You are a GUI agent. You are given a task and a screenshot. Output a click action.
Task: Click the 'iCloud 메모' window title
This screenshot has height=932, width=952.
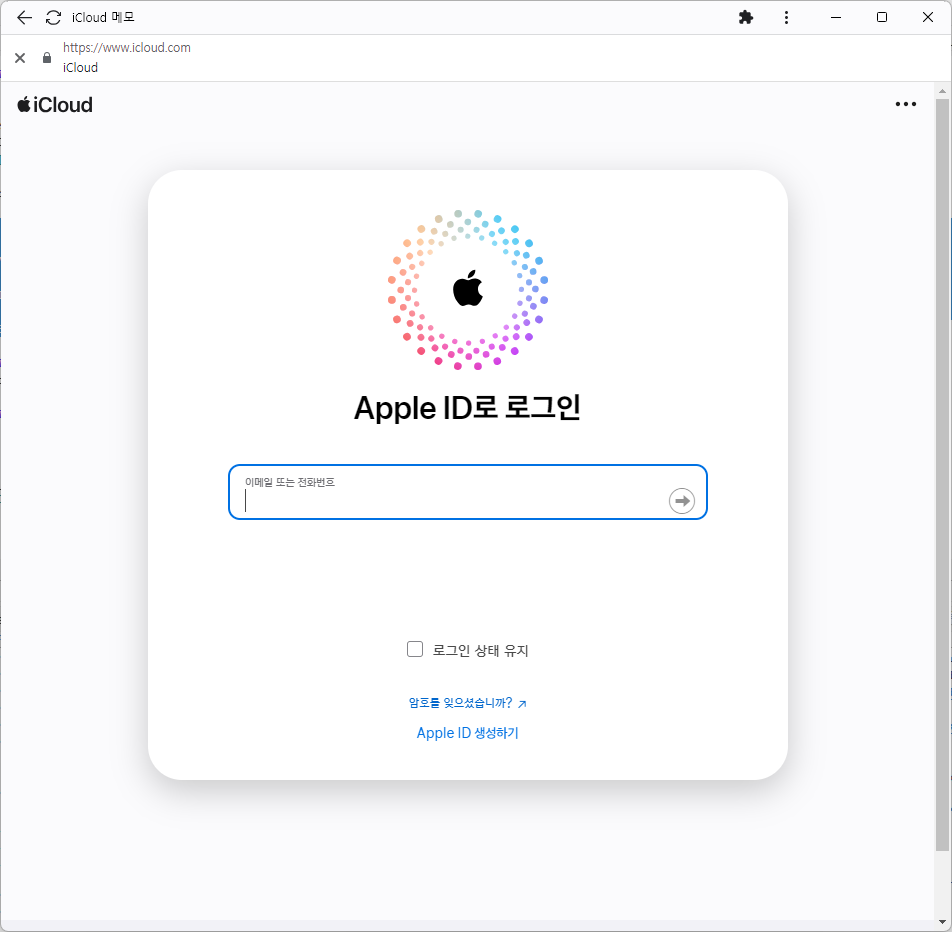(103, 18)
